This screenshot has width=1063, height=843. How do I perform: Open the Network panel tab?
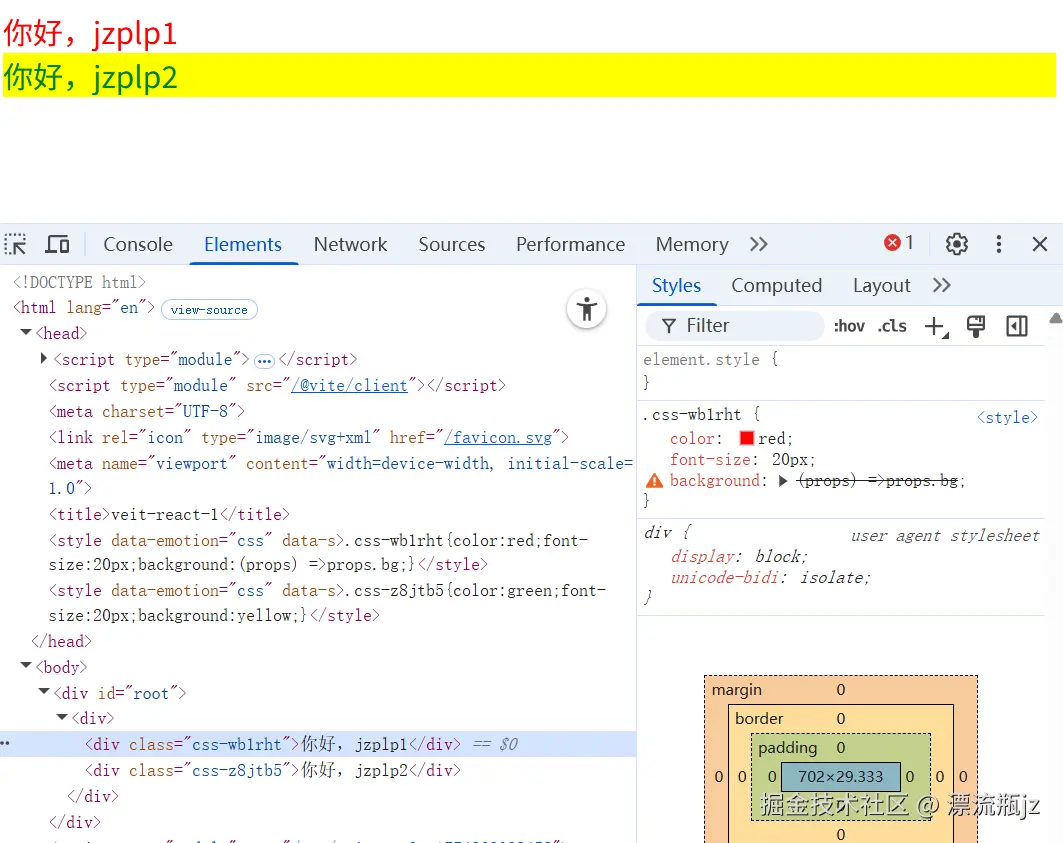click(350, 244)
